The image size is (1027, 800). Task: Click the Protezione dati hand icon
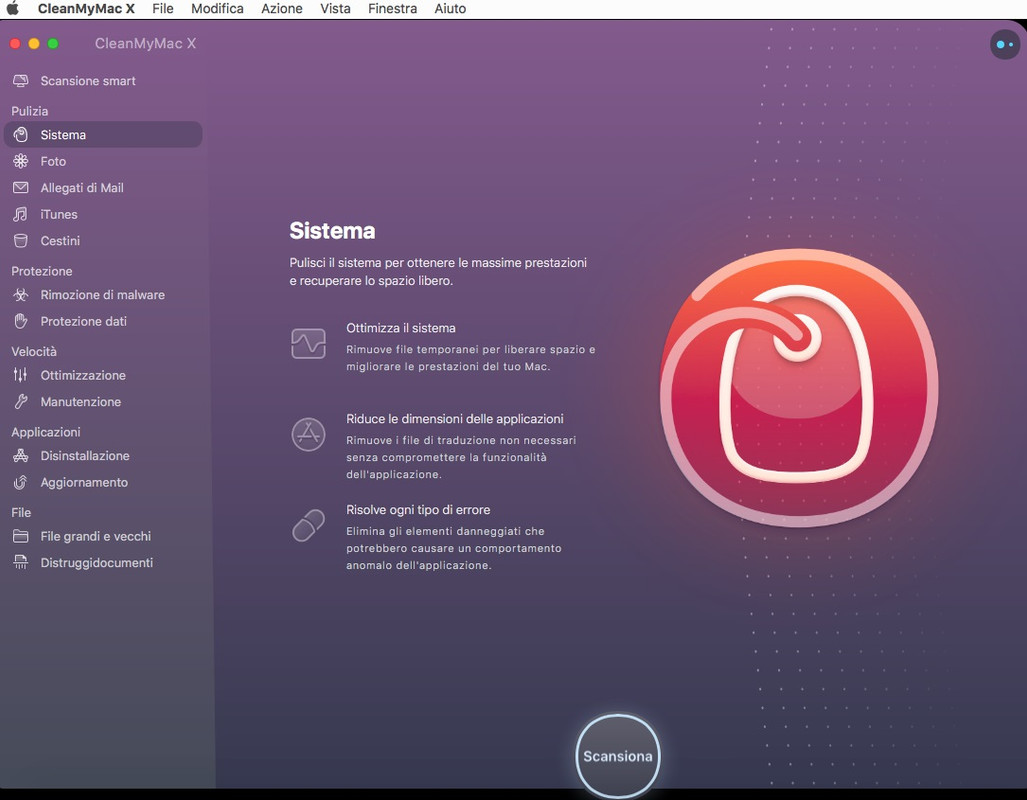click(x=21, y=321)
